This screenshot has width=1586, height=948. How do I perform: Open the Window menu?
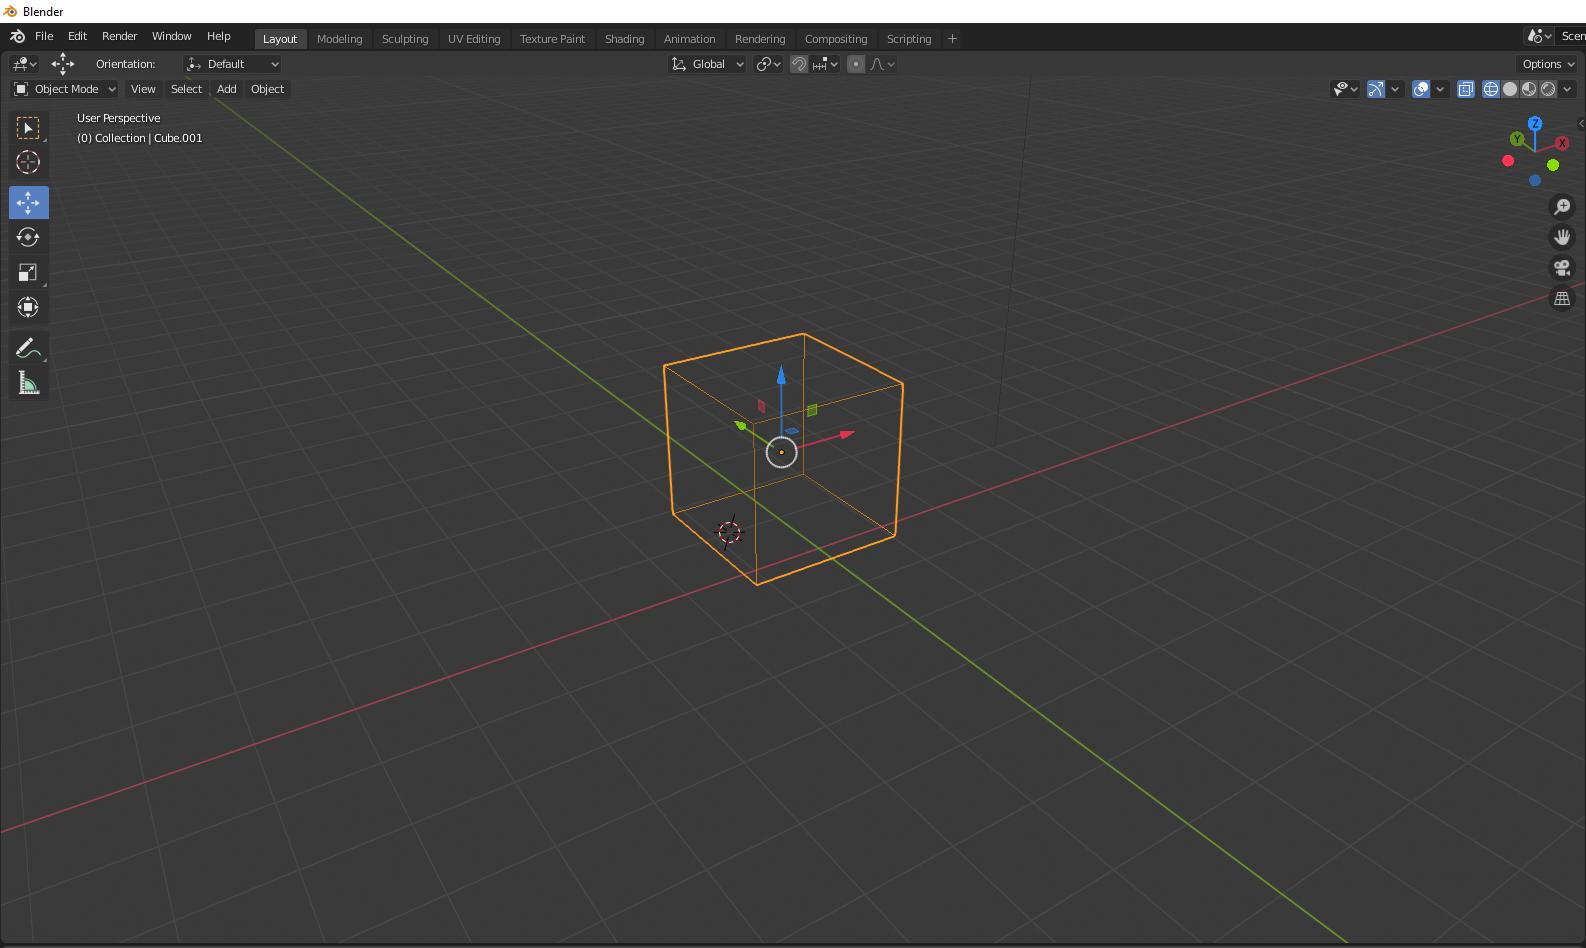tap(171, 36)
